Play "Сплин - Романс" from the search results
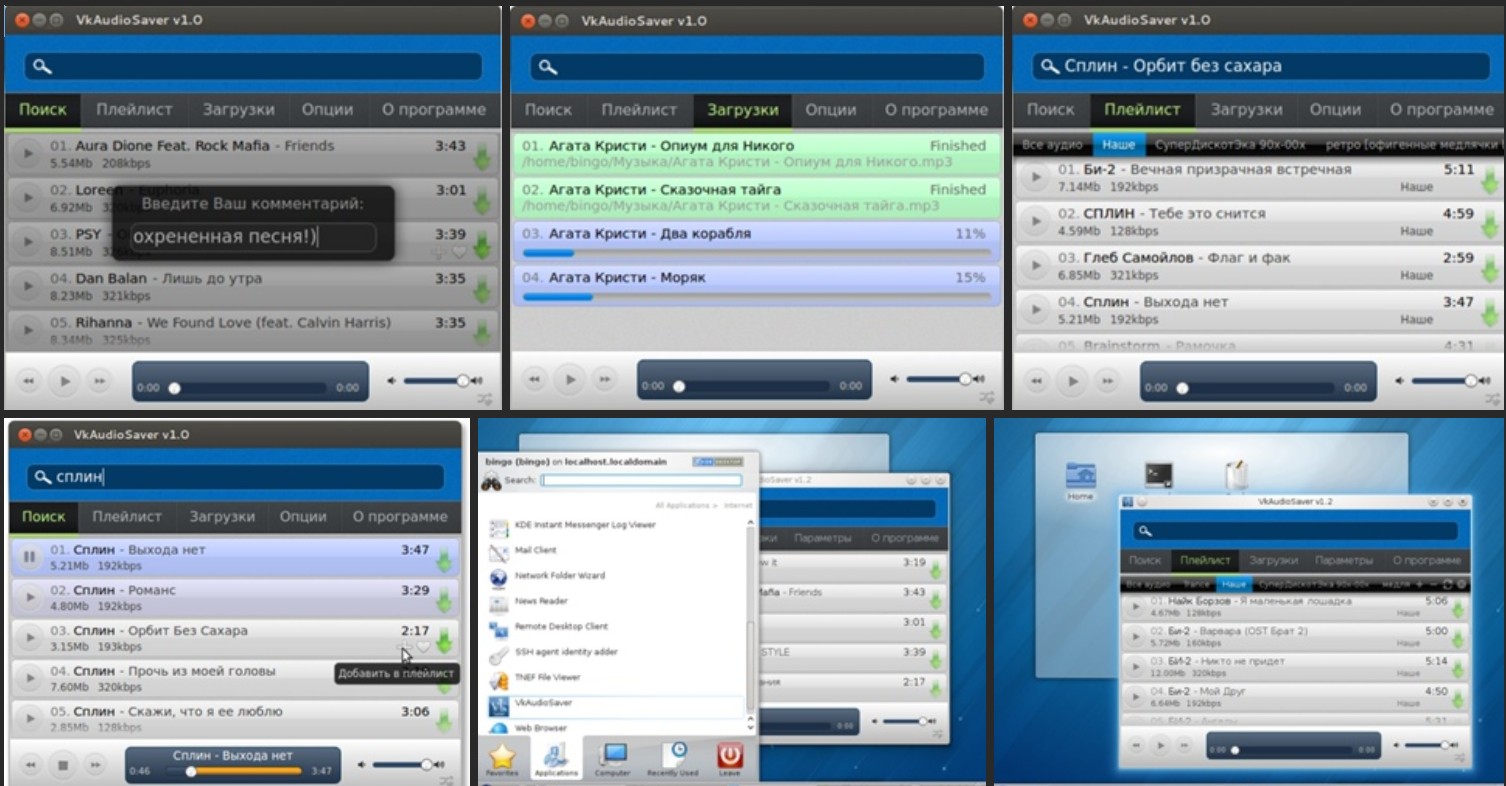Image resolution: width=1506 pixels, height=786 pixels. coord(29,597)
